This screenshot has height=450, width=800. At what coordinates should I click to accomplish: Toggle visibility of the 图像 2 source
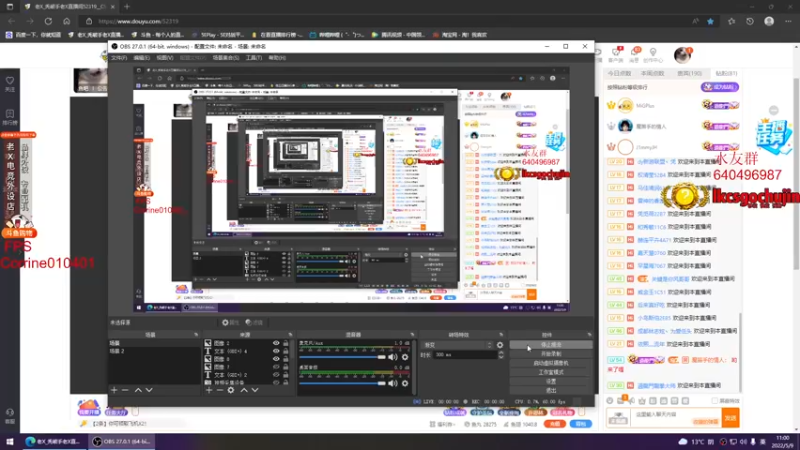tap(276, 343)
